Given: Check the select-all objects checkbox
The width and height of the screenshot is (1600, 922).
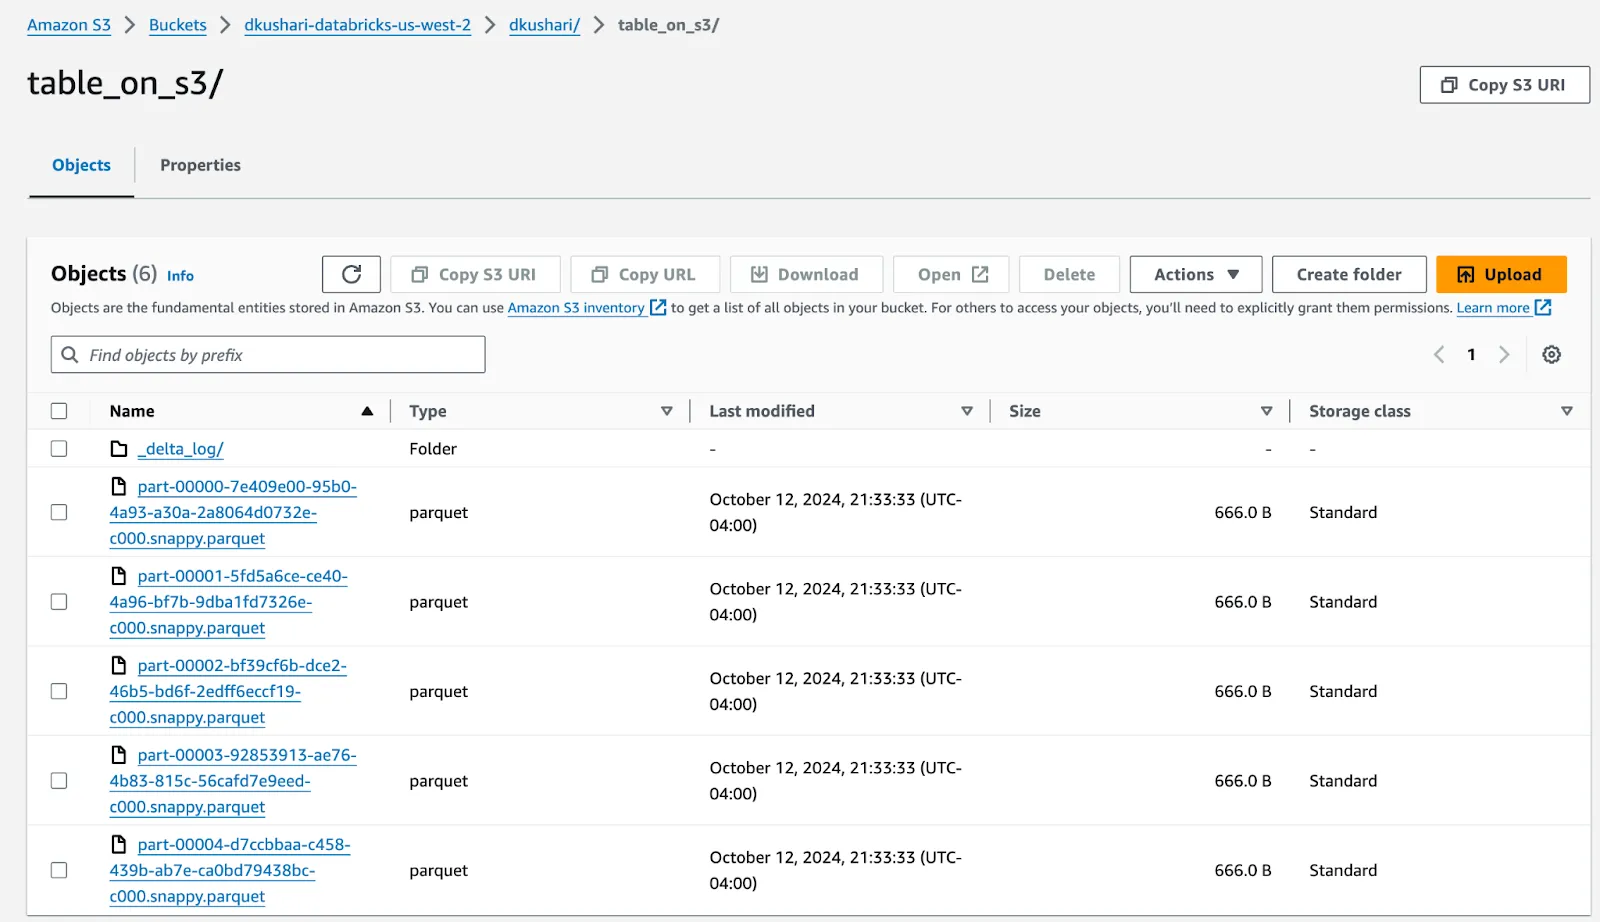Looking at the screenshot, I should tap(58, 410).
